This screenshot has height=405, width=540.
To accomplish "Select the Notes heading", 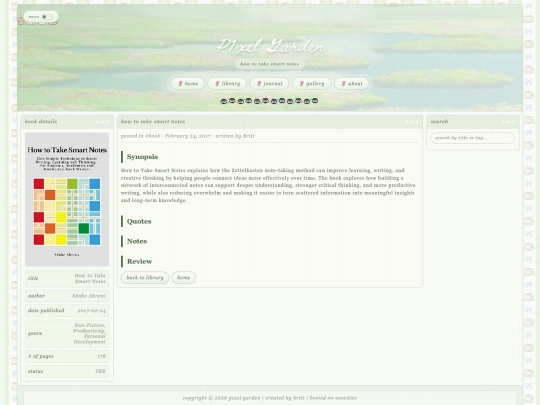I will pyautogui.click(x=137, y=241).
